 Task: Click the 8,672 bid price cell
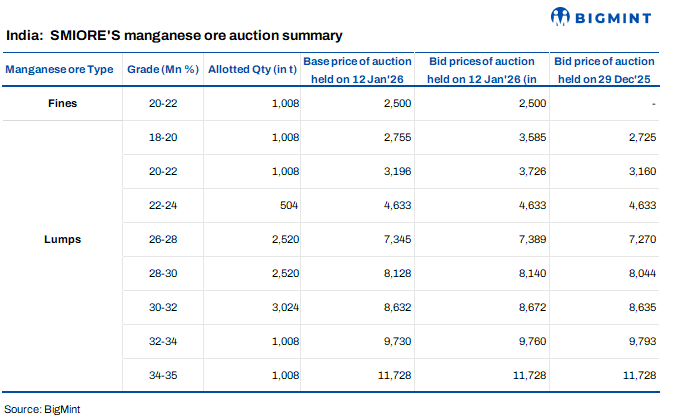525,307
